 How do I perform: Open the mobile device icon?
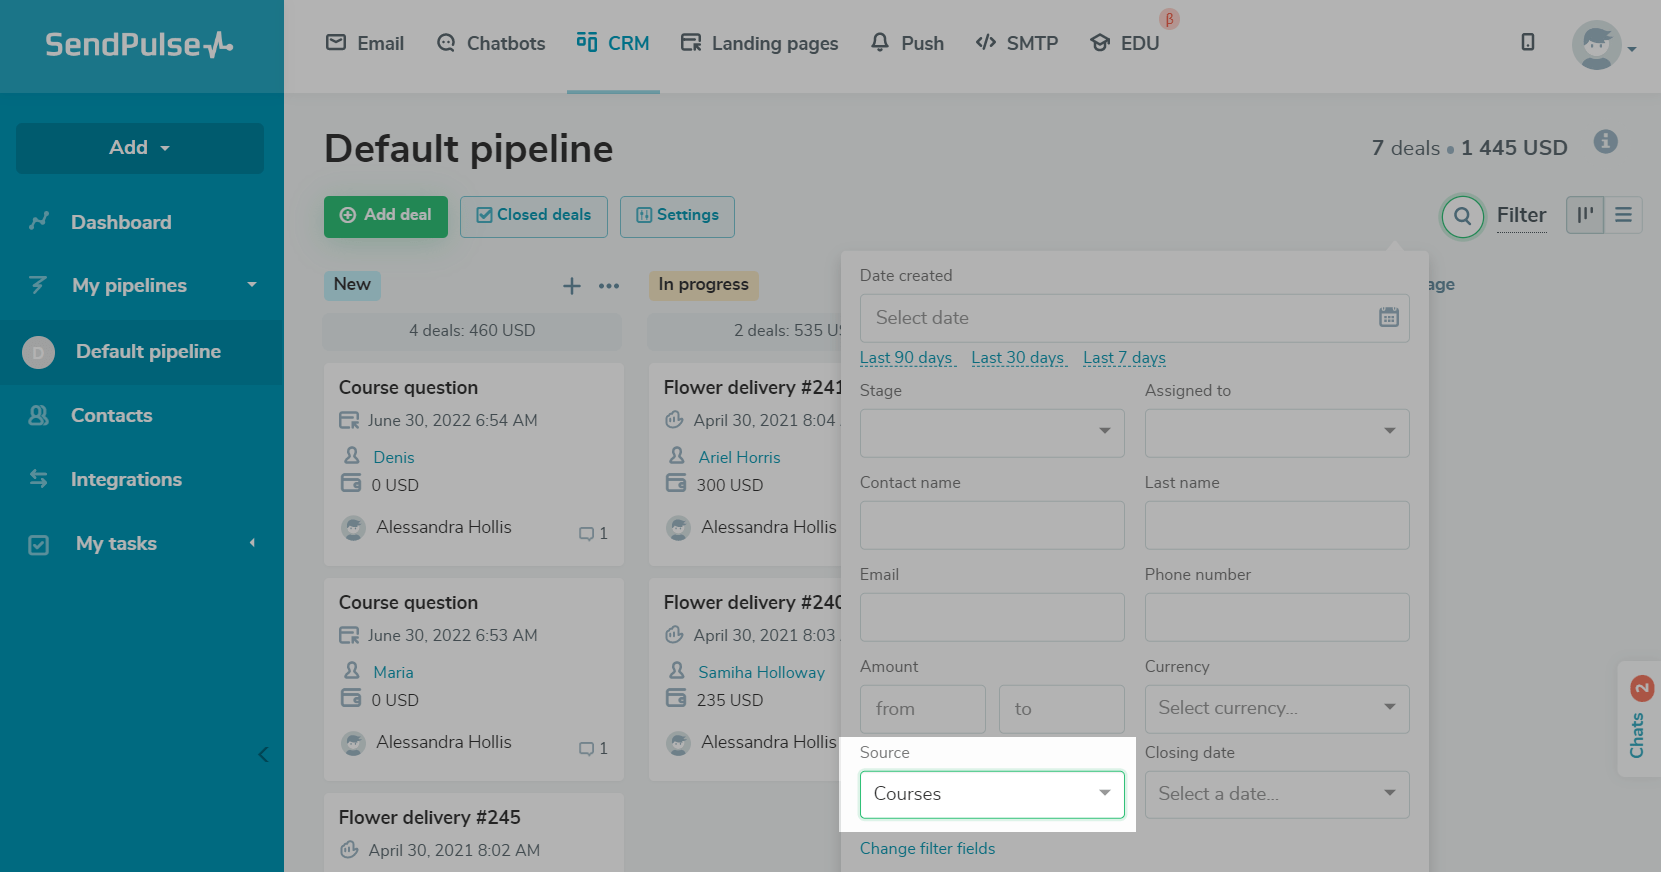tap(1527, 42)
